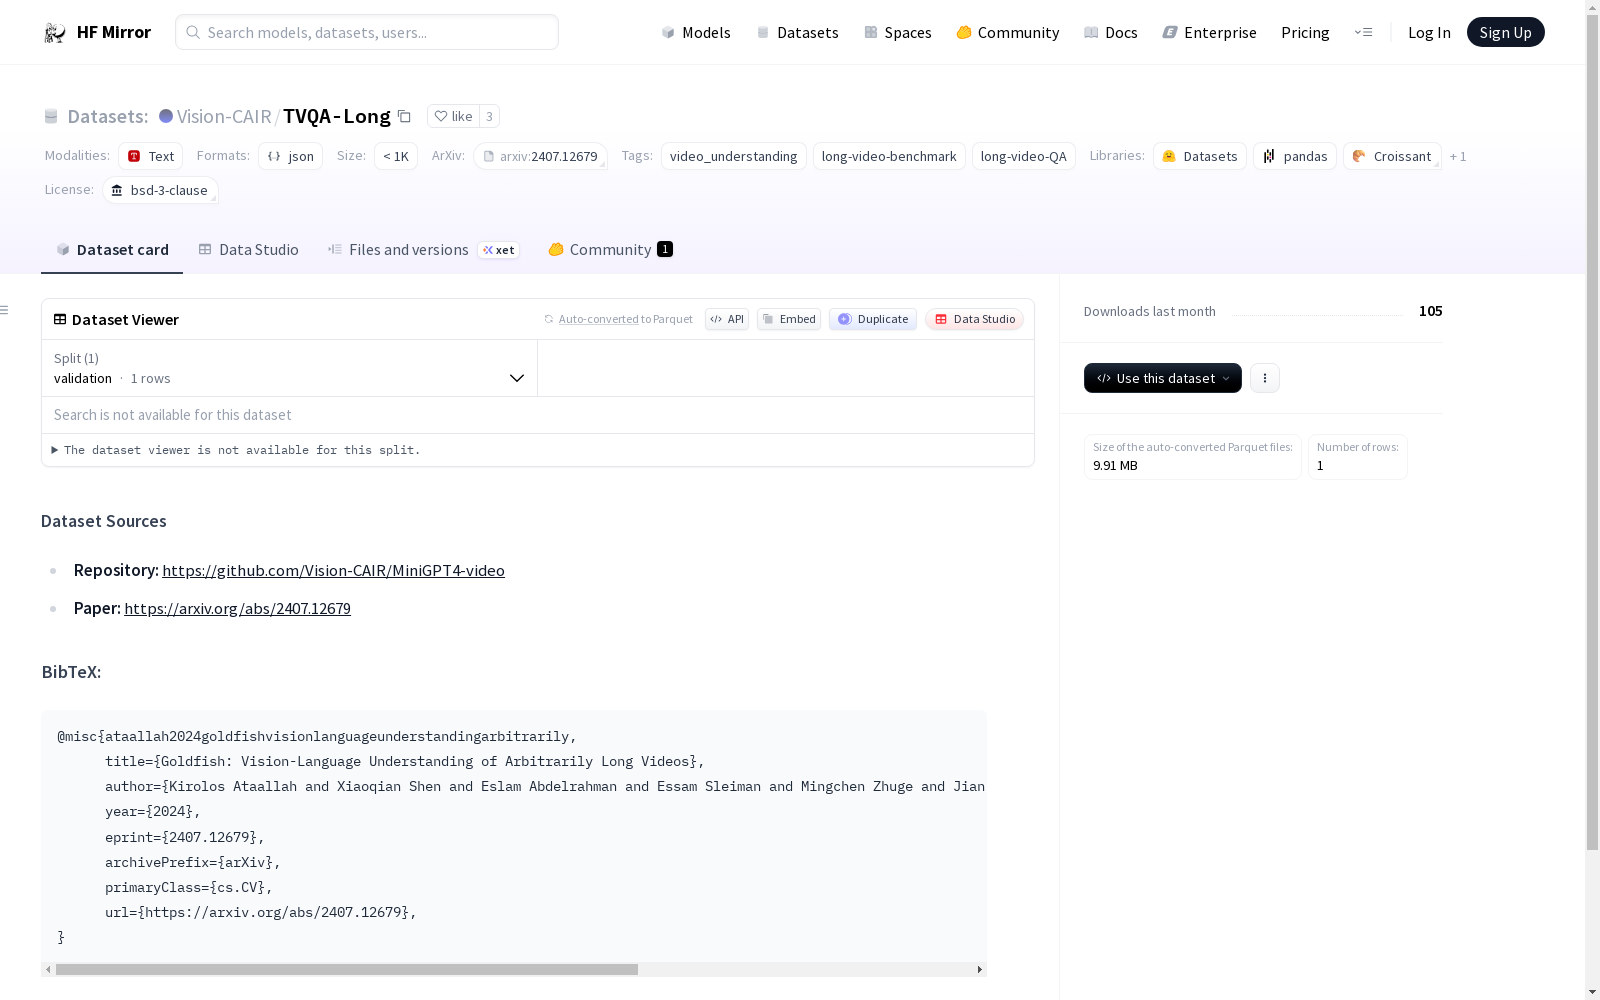
Task: Click the long-video-benchmark tag
Action: (889, 156)
